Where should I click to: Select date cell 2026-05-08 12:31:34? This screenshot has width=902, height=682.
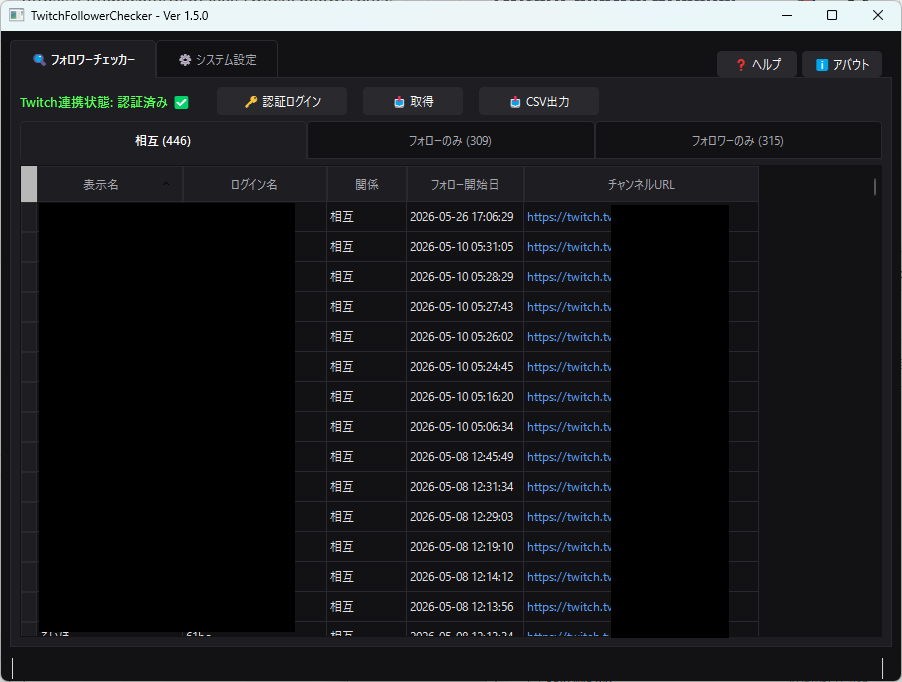(465, 486)
